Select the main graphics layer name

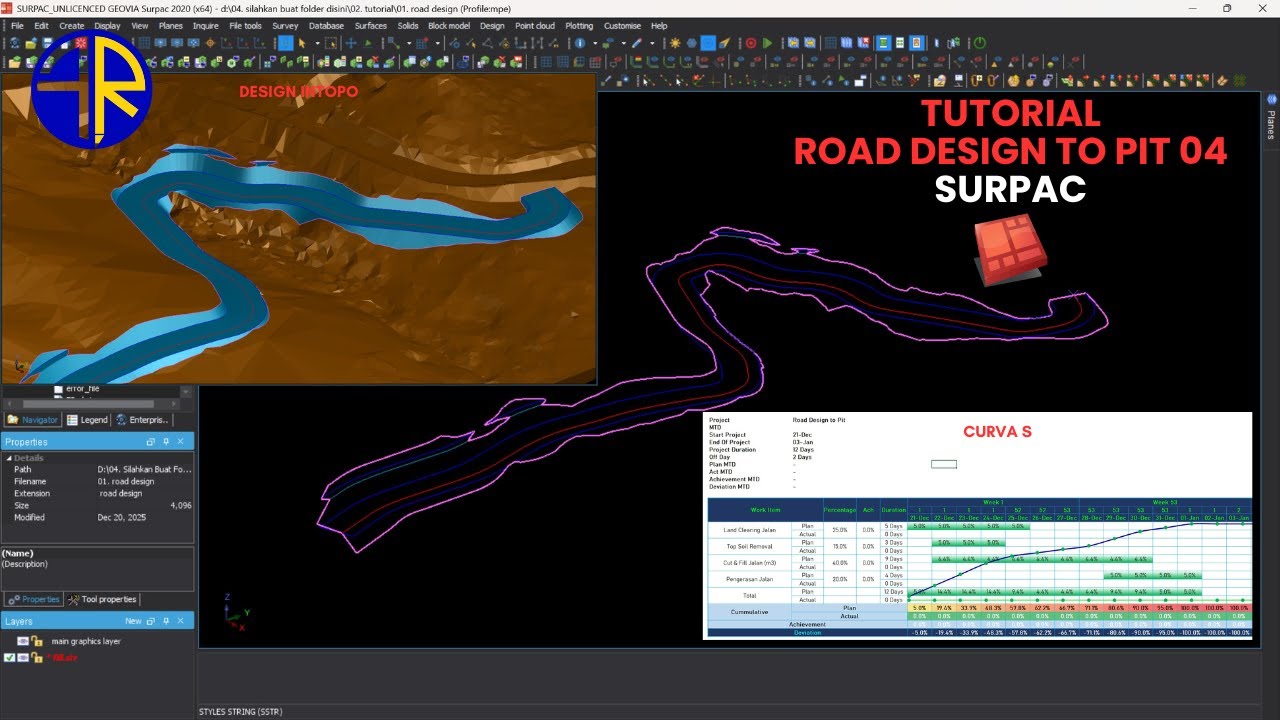click(86, 641)
